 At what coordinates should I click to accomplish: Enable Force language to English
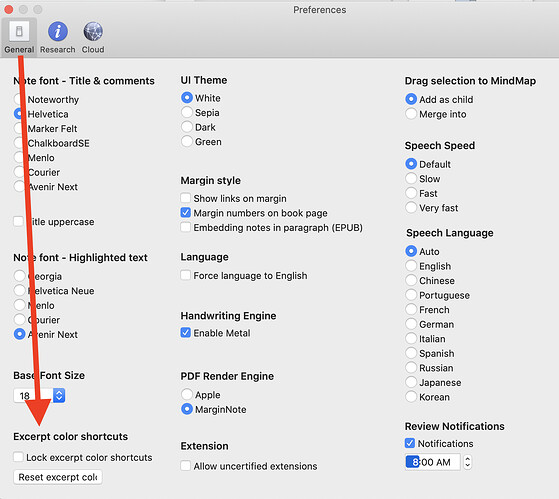[x=185, y=275]
